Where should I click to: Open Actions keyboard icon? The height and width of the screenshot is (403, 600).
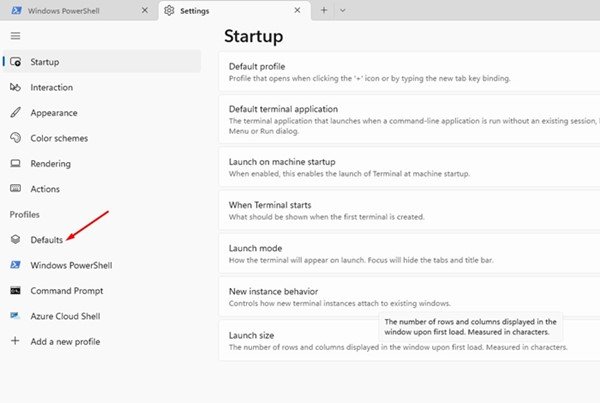tap(15, 188)
